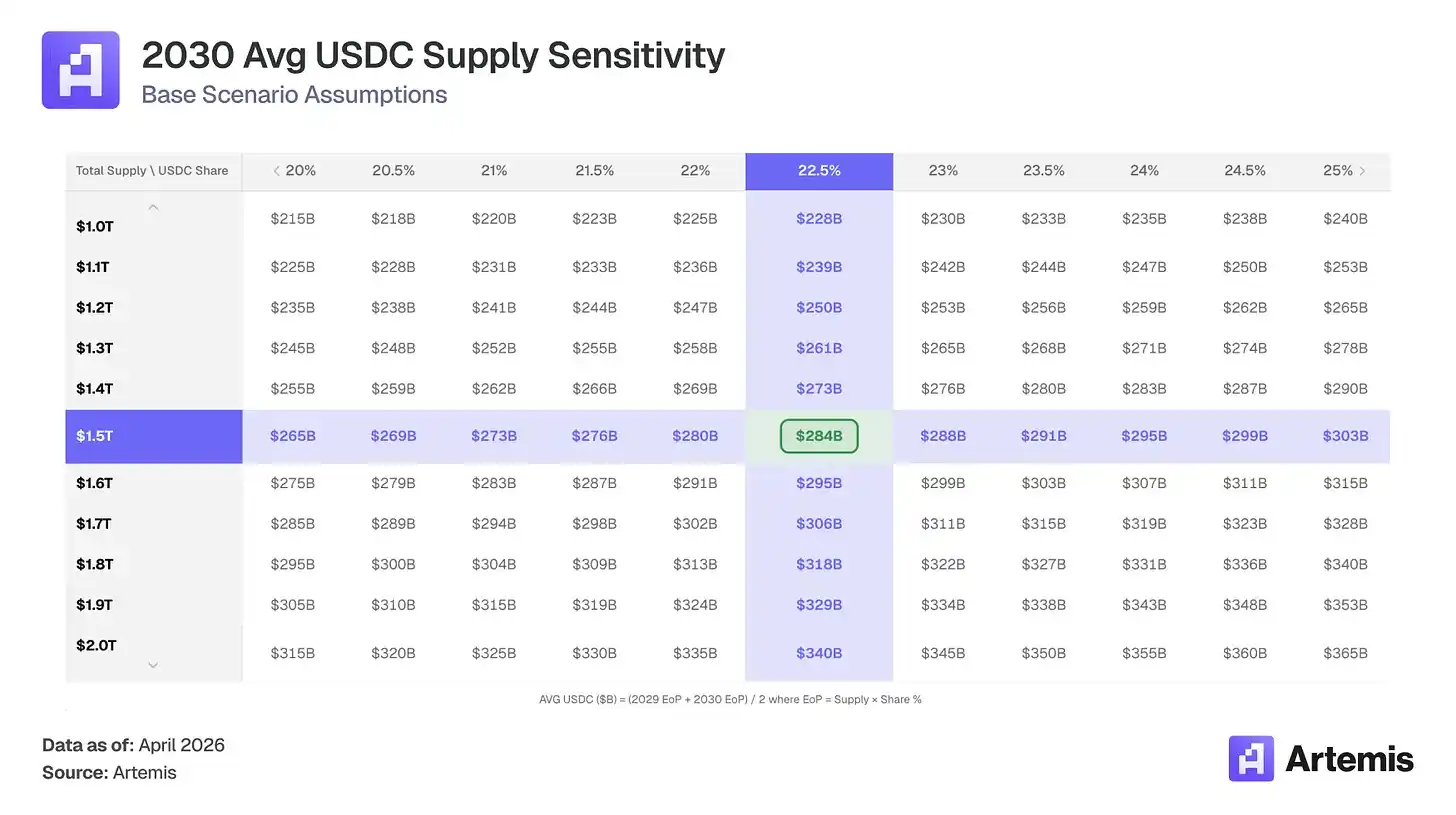Choose the $1.9T total supply row
The height and width of the screenshot is (815, 1456).
coord(95,605)
